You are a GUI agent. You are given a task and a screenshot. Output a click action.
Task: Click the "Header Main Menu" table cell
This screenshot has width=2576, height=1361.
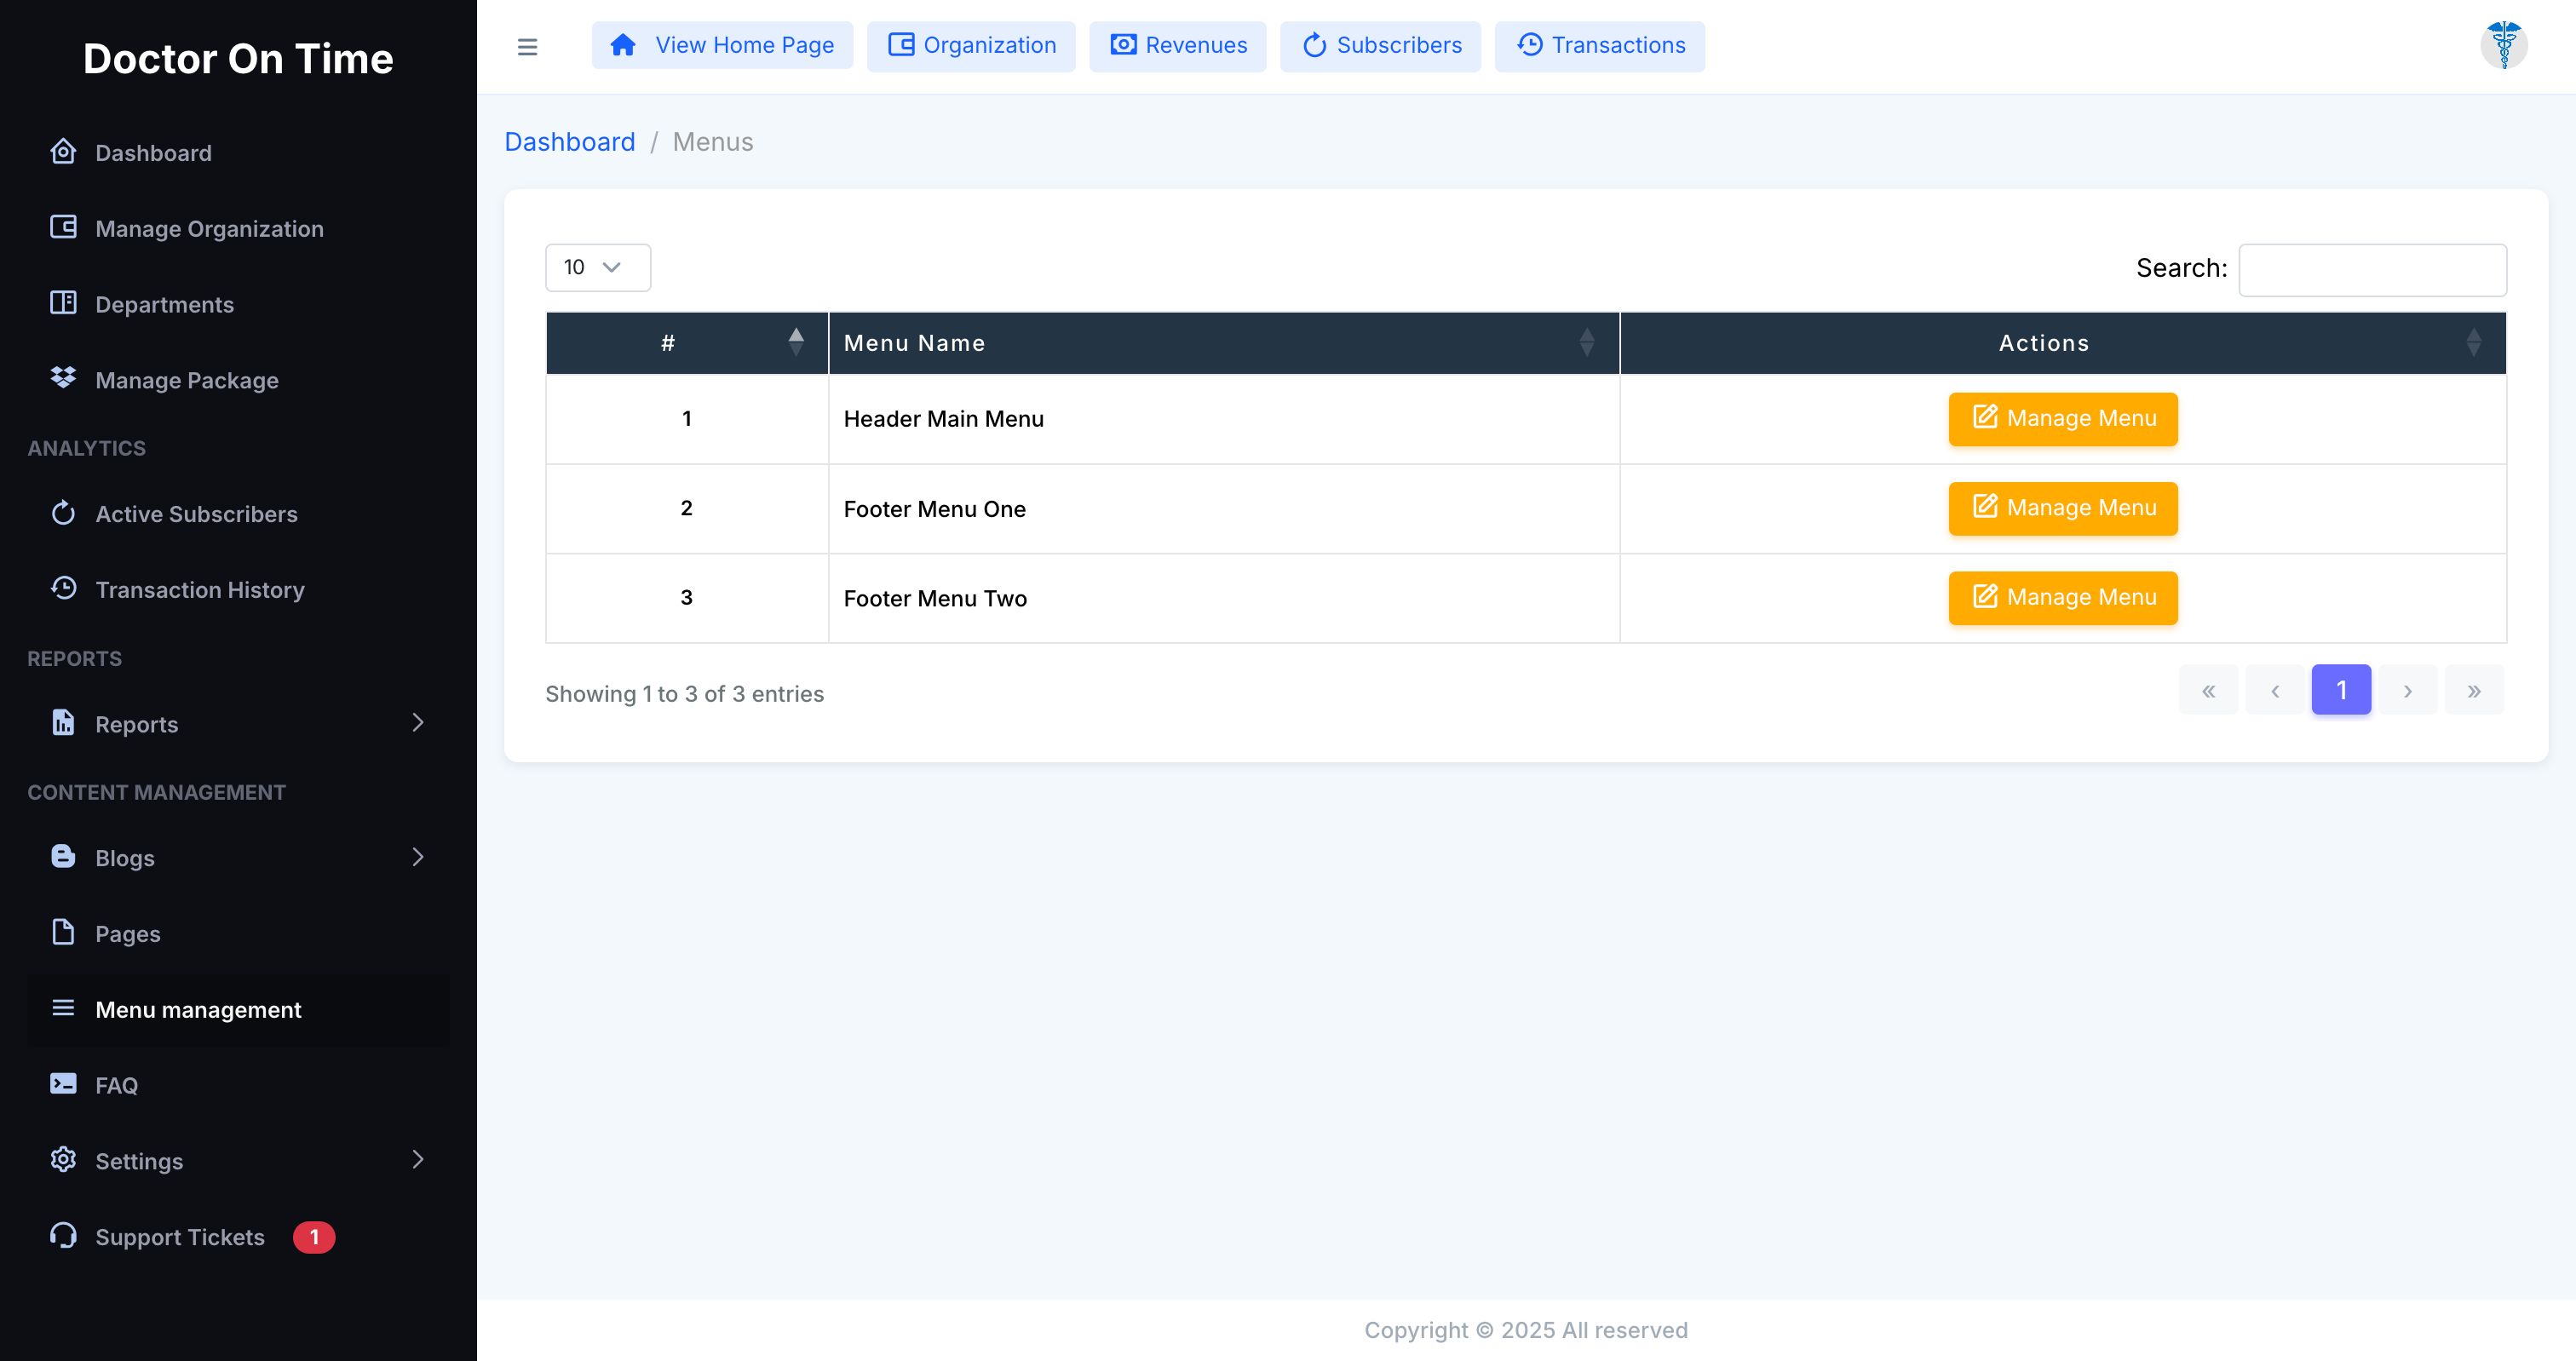(x=1224, y=419)
